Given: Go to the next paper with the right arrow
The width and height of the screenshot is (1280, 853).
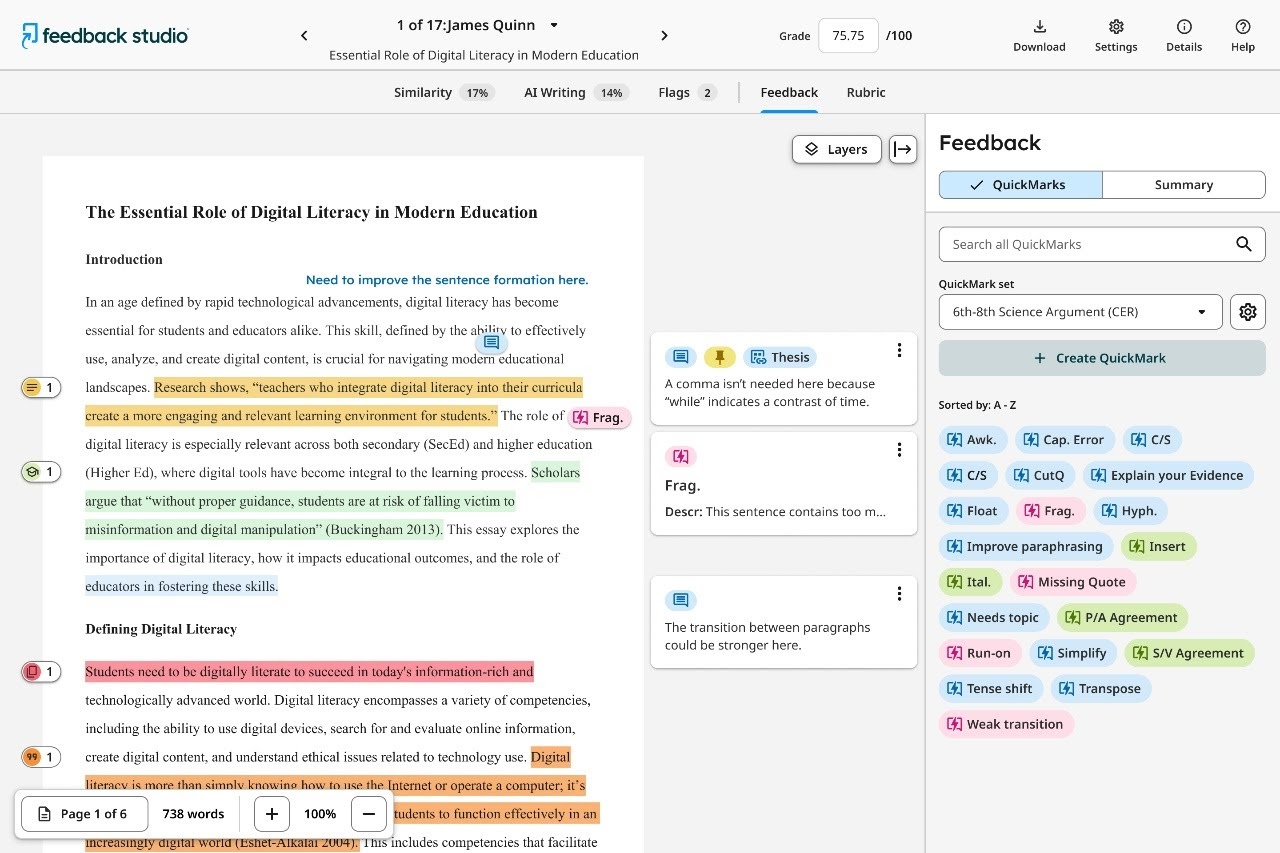Looking at the screenshot, I should (x=664, y=35).
